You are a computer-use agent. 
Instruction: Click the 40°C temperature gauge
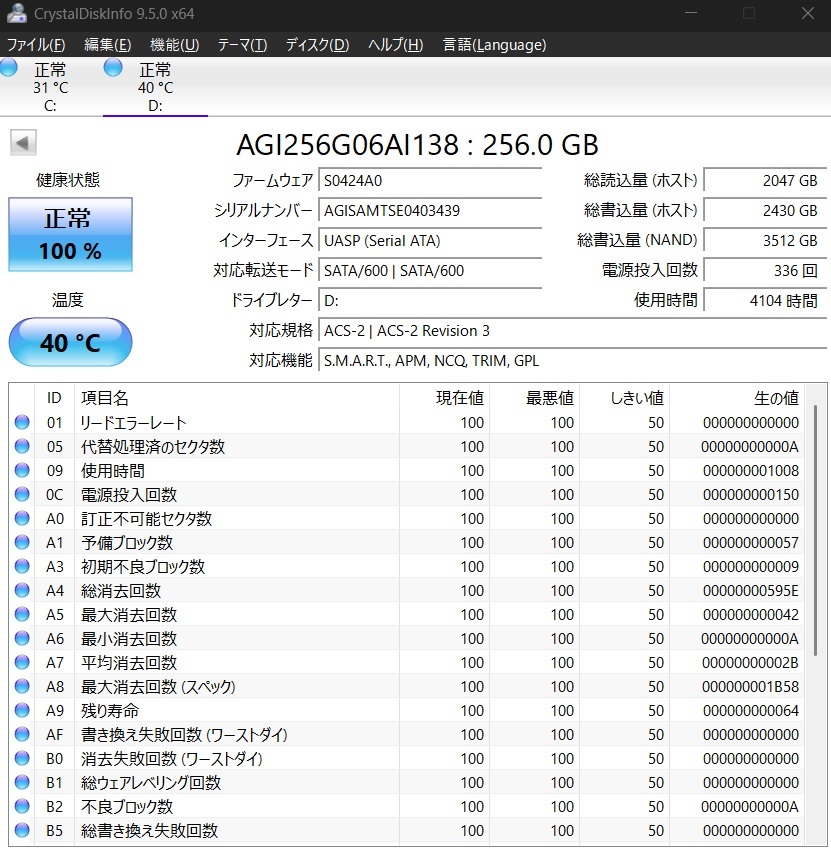coord(69,342)
